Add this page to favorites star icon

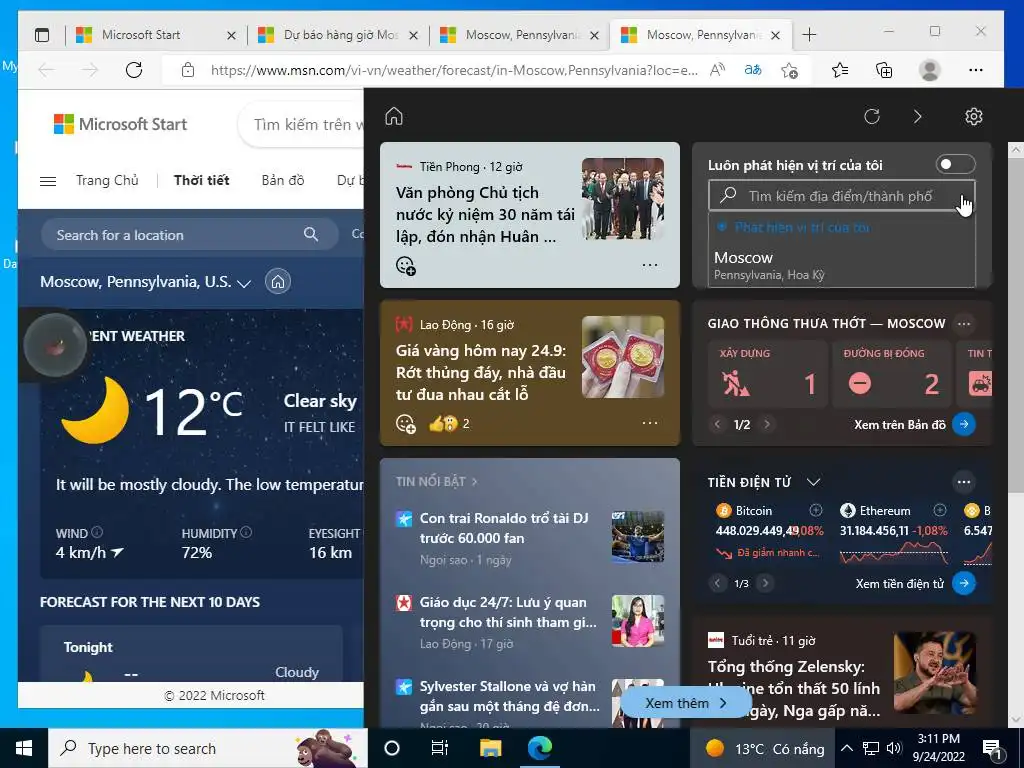[x=790, y=70]
